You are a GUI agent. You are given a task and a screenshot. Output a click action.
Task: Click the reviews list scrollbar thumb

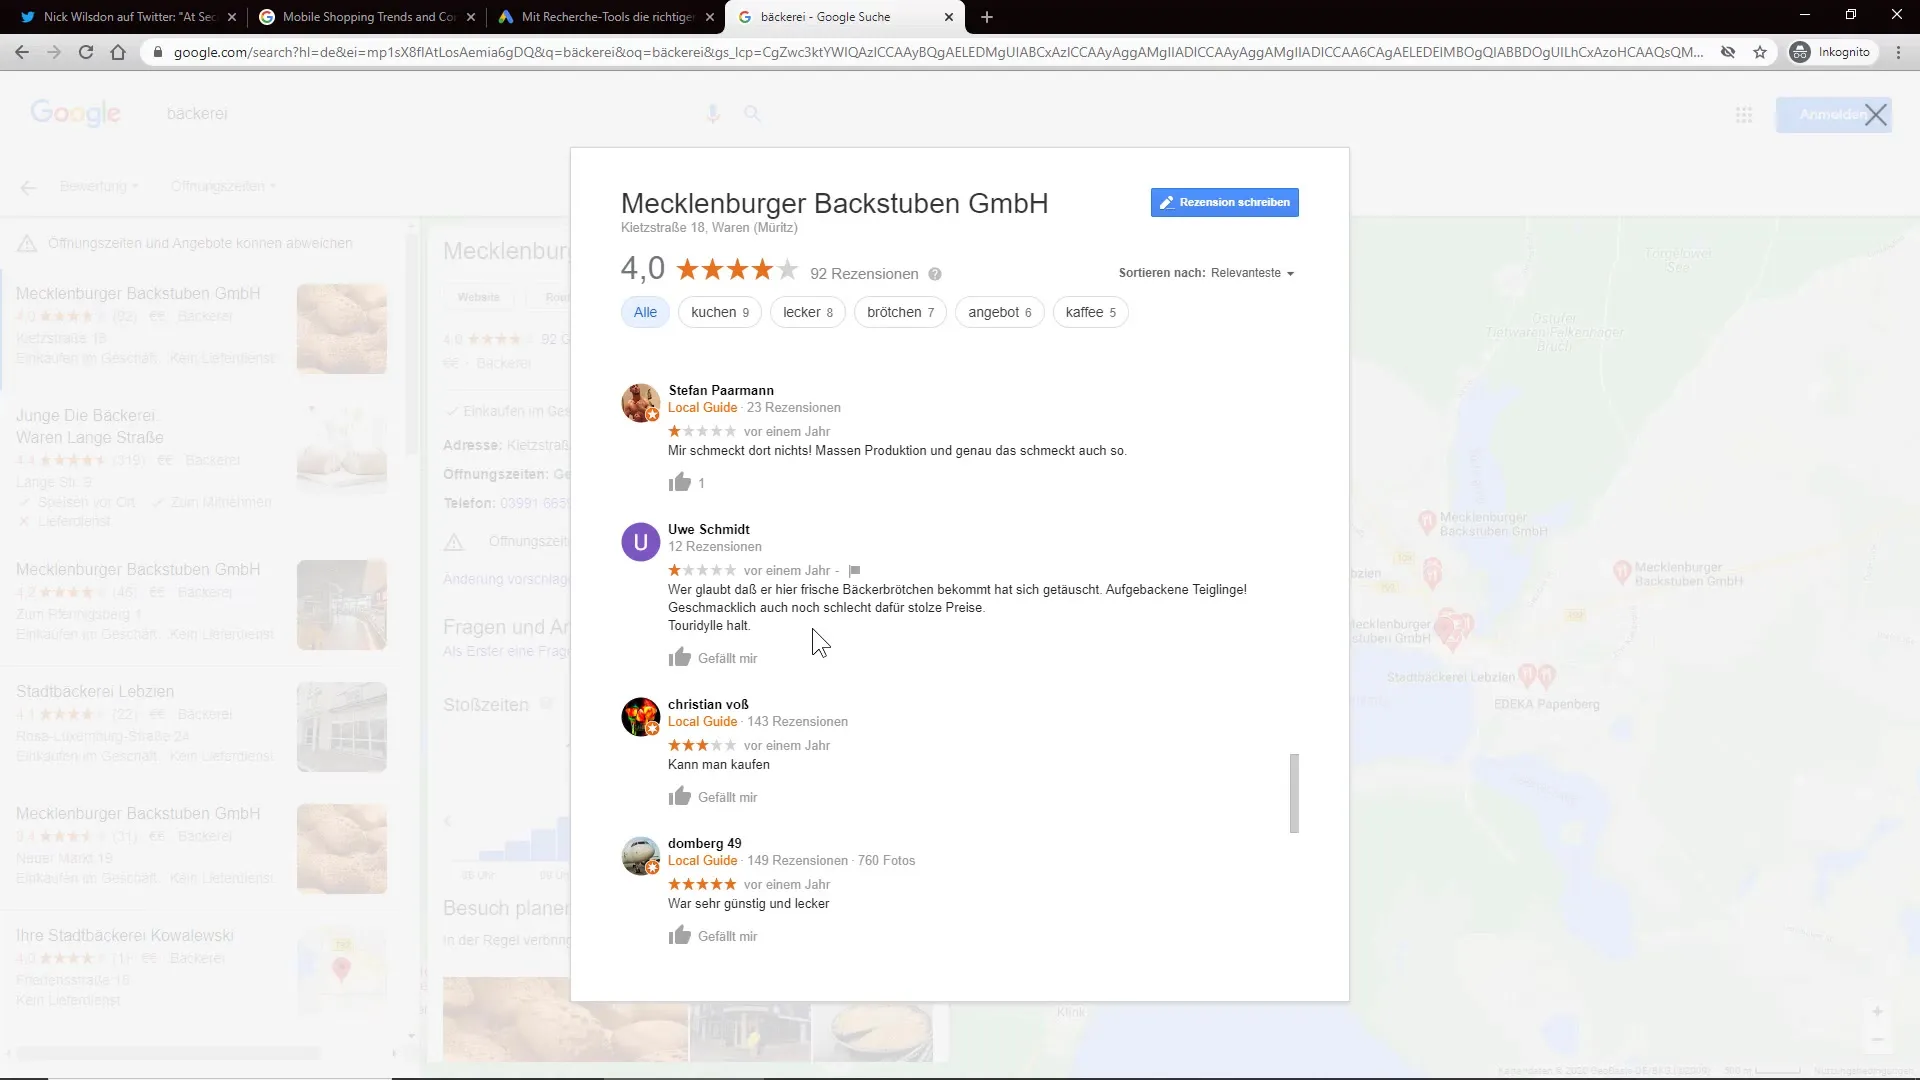pyautogui.click(x=1294, y=793)
